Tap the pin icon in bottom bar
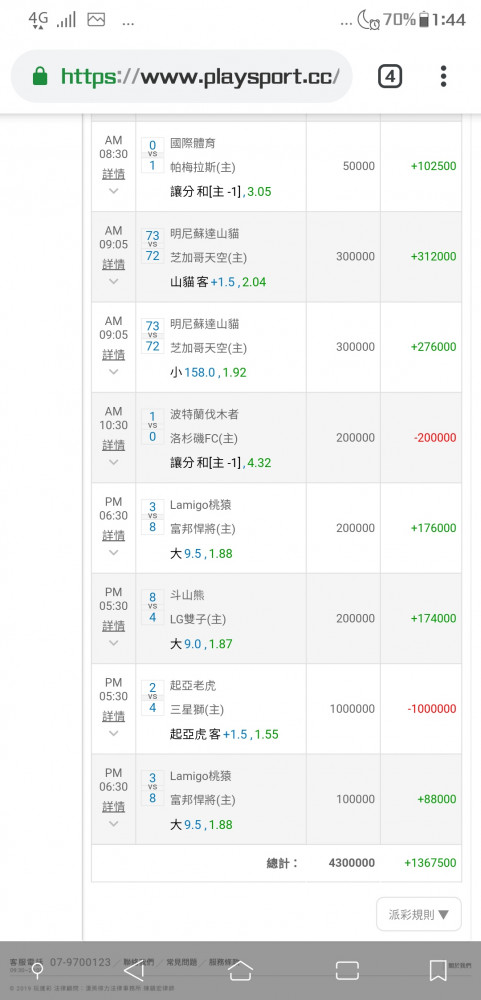Viewport: 481px width, 1000px height. click(x=38, y=971)
